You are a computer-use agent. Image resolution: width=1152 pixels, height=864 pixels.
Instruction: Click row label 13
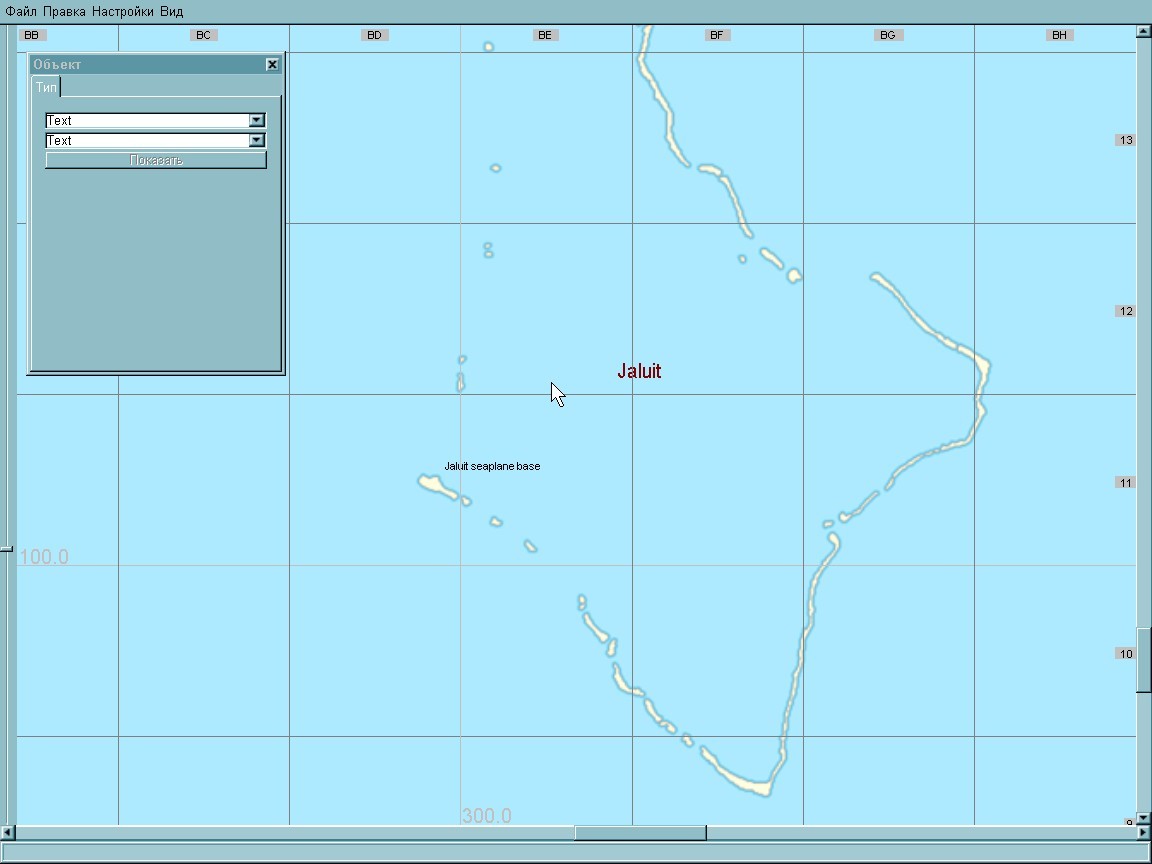click(1126, 140)
